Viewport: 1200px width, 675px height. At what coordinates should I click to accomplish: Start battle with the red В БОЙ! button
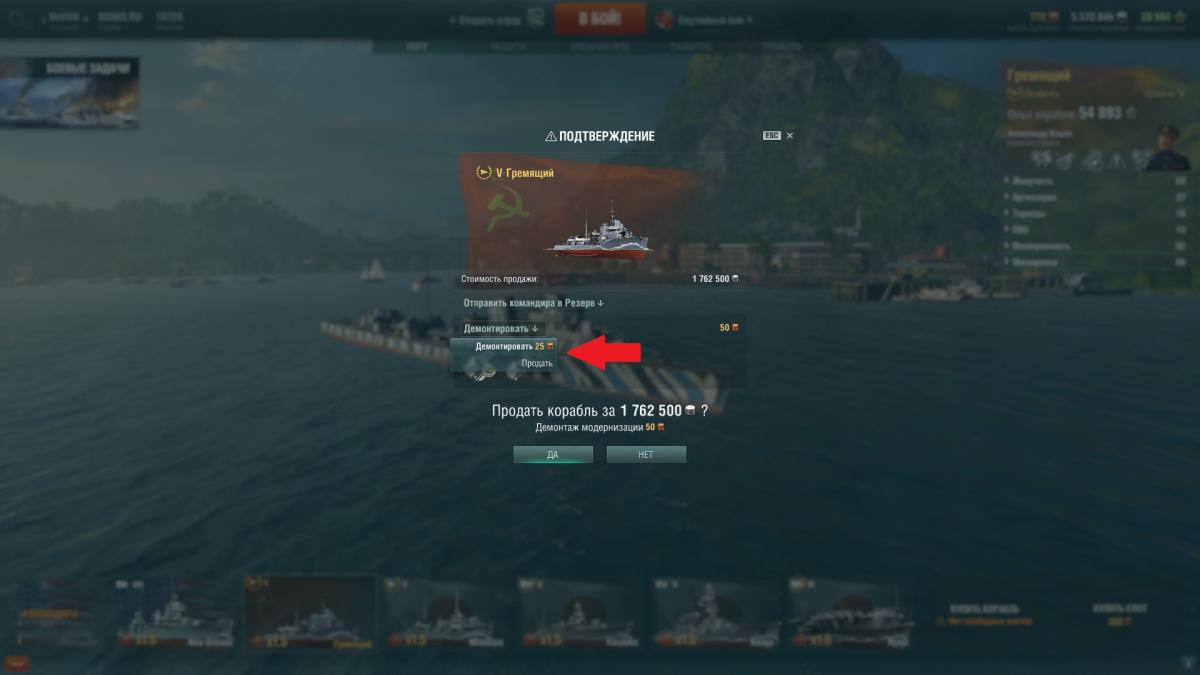click(x=600, y=19)
